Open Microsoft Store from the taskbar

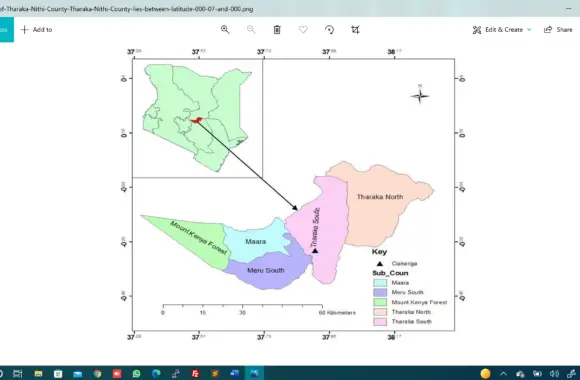point(58,374)
